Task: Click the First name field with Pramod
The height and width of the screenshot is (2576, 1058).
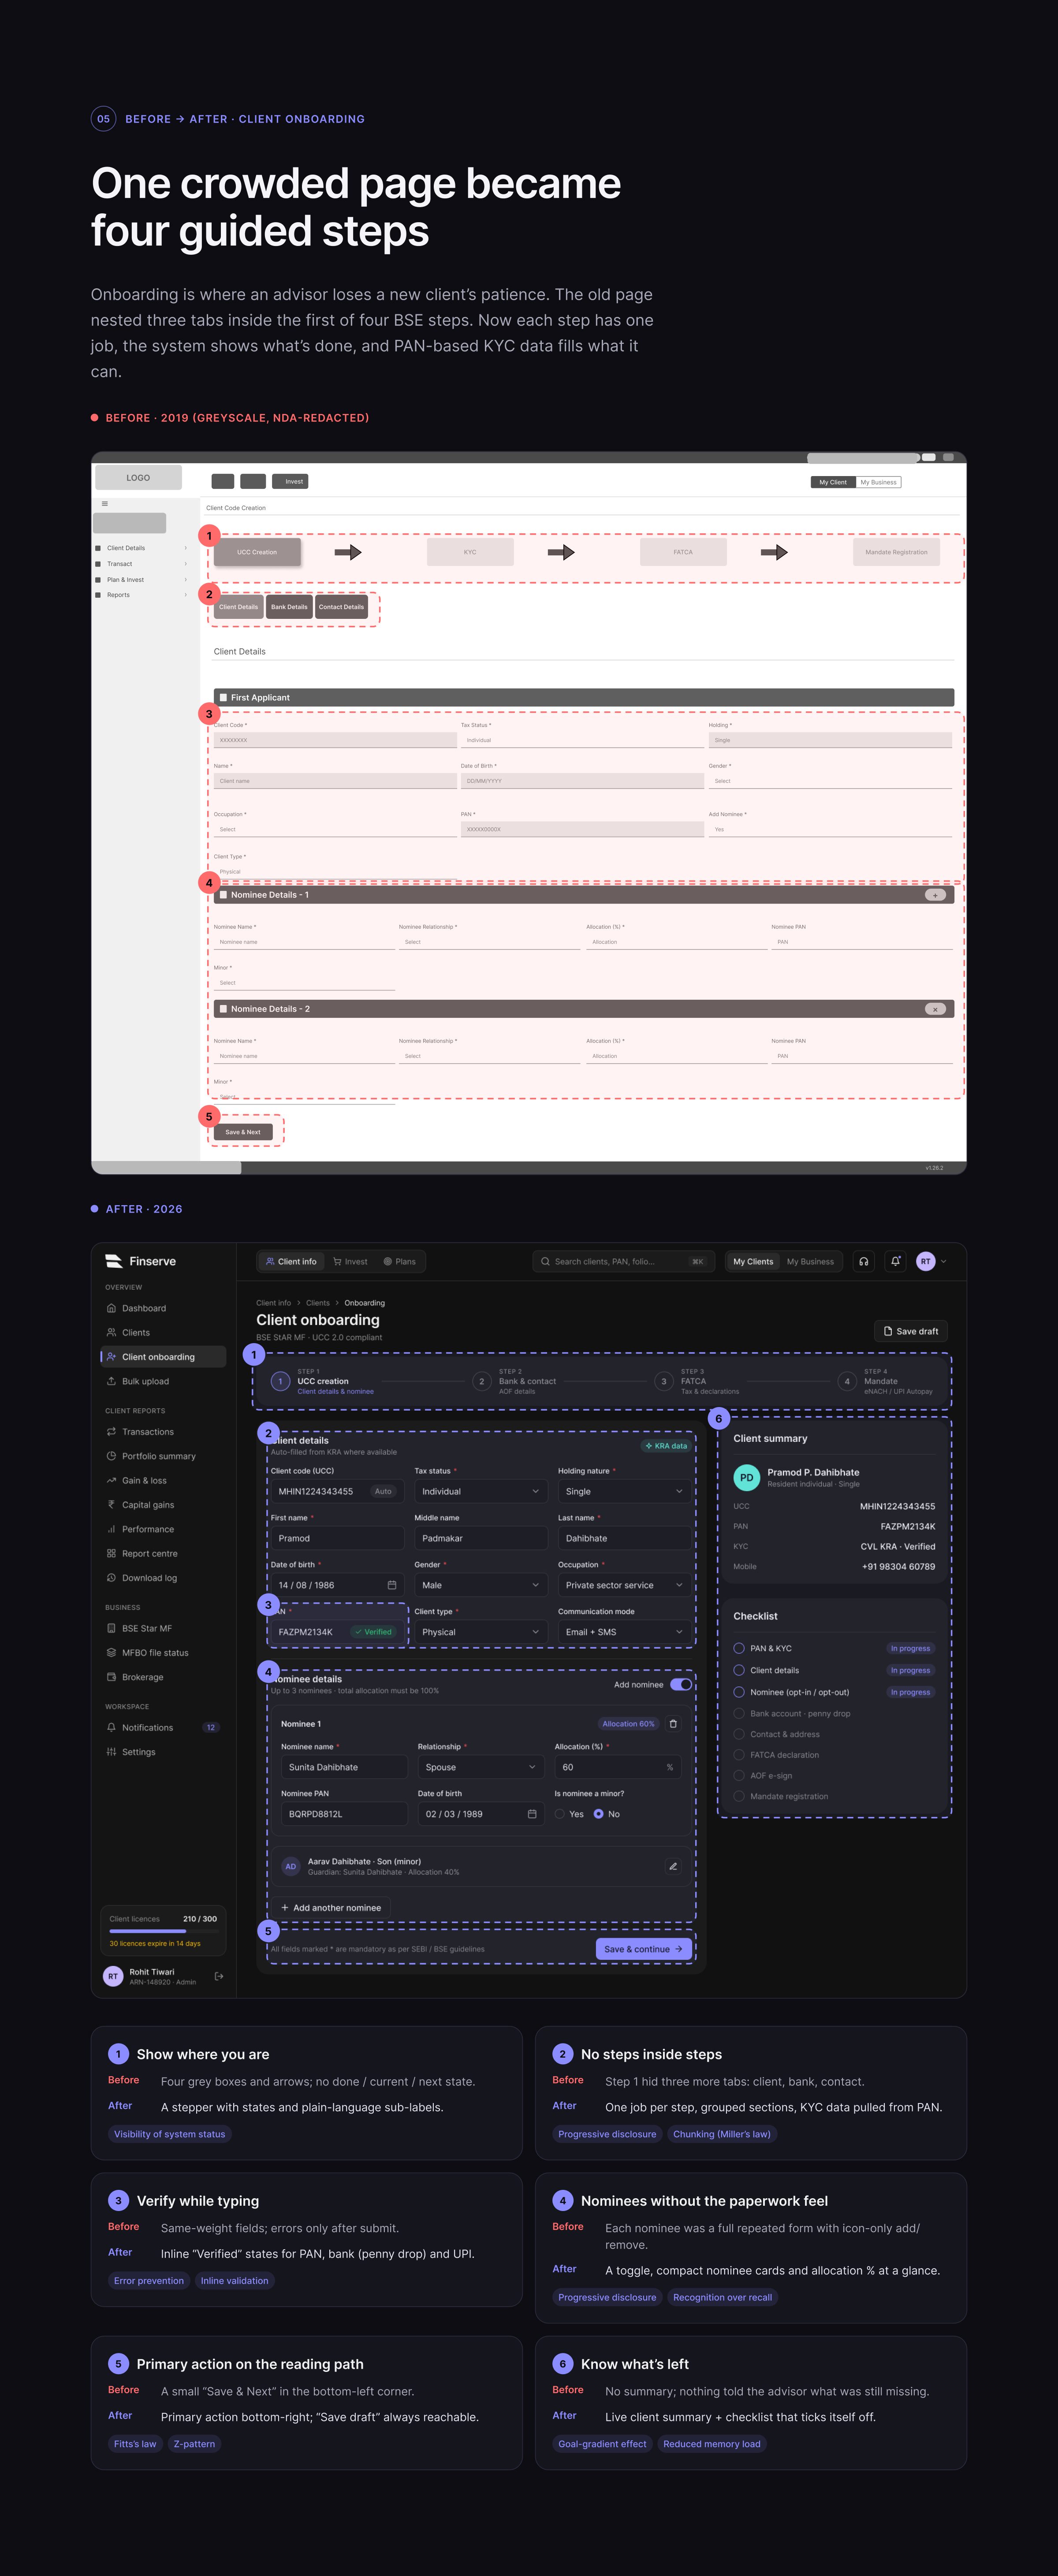Action: pos(338,1538)
